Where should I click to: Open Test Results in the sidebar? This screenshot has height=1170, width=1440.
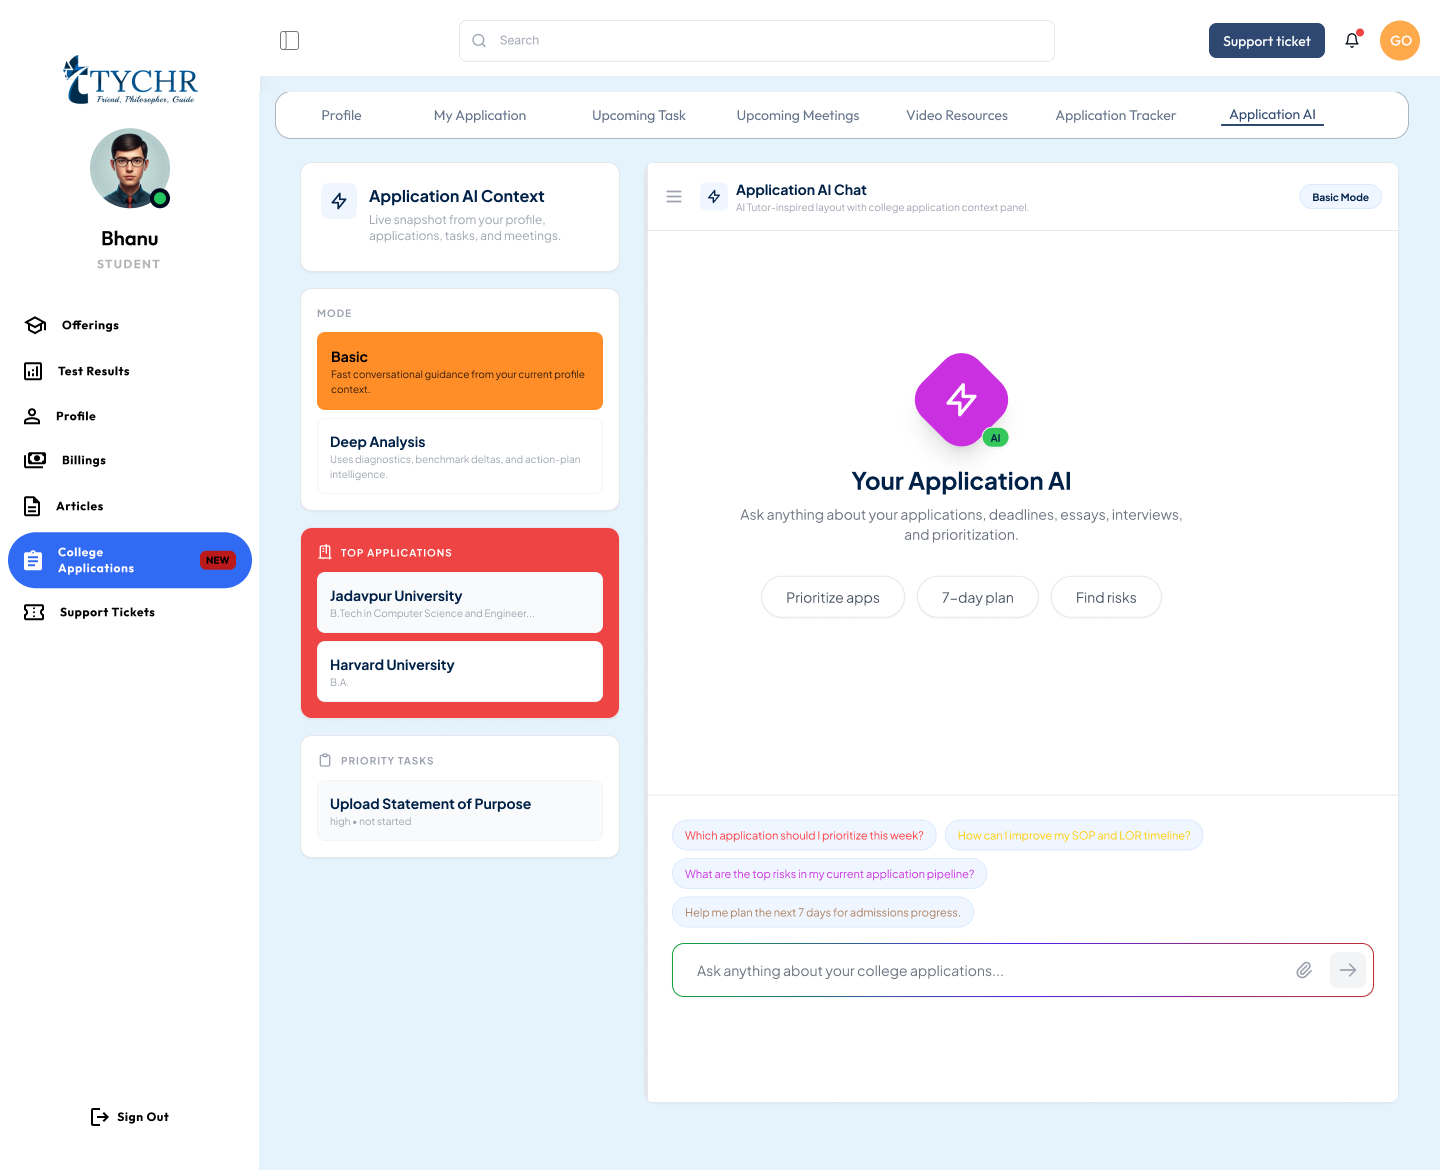tap(94, 371)
